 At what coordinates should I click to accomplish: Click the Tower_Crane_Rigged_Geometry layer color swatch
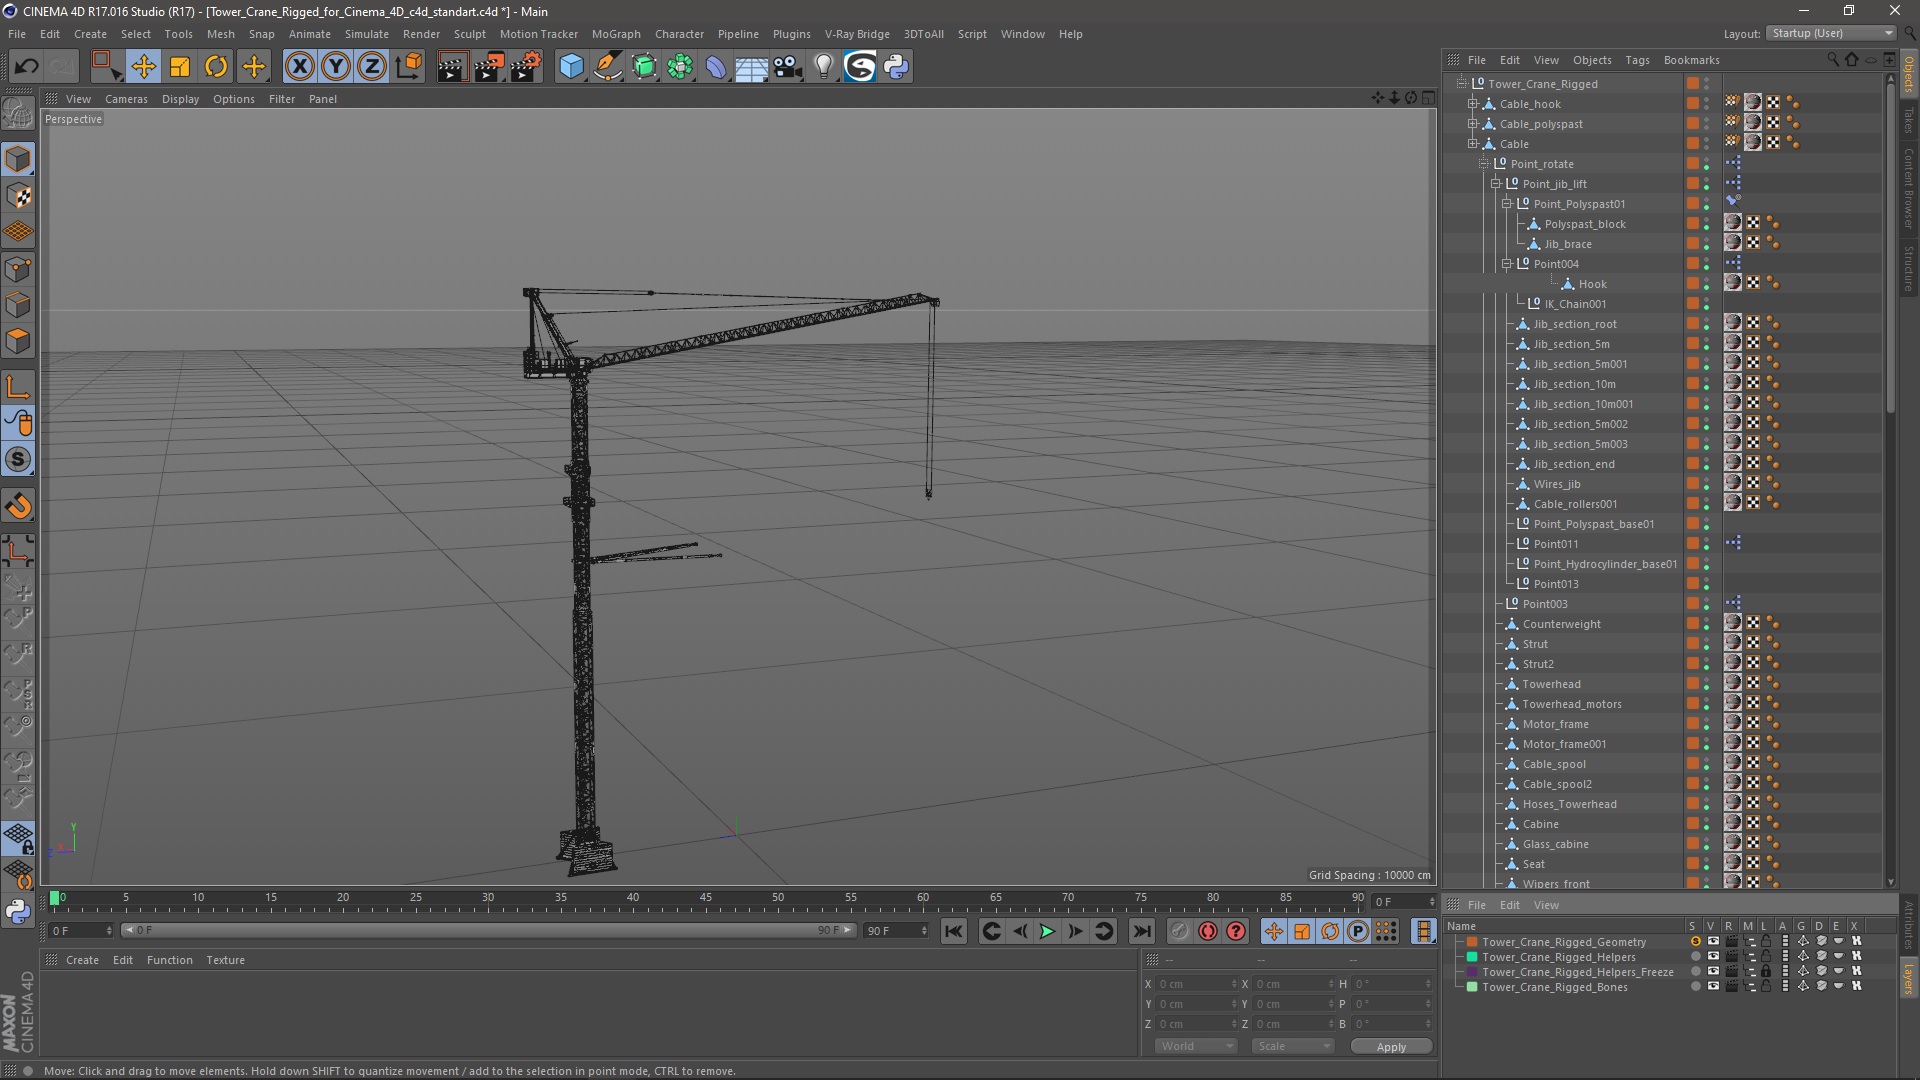1472,942
